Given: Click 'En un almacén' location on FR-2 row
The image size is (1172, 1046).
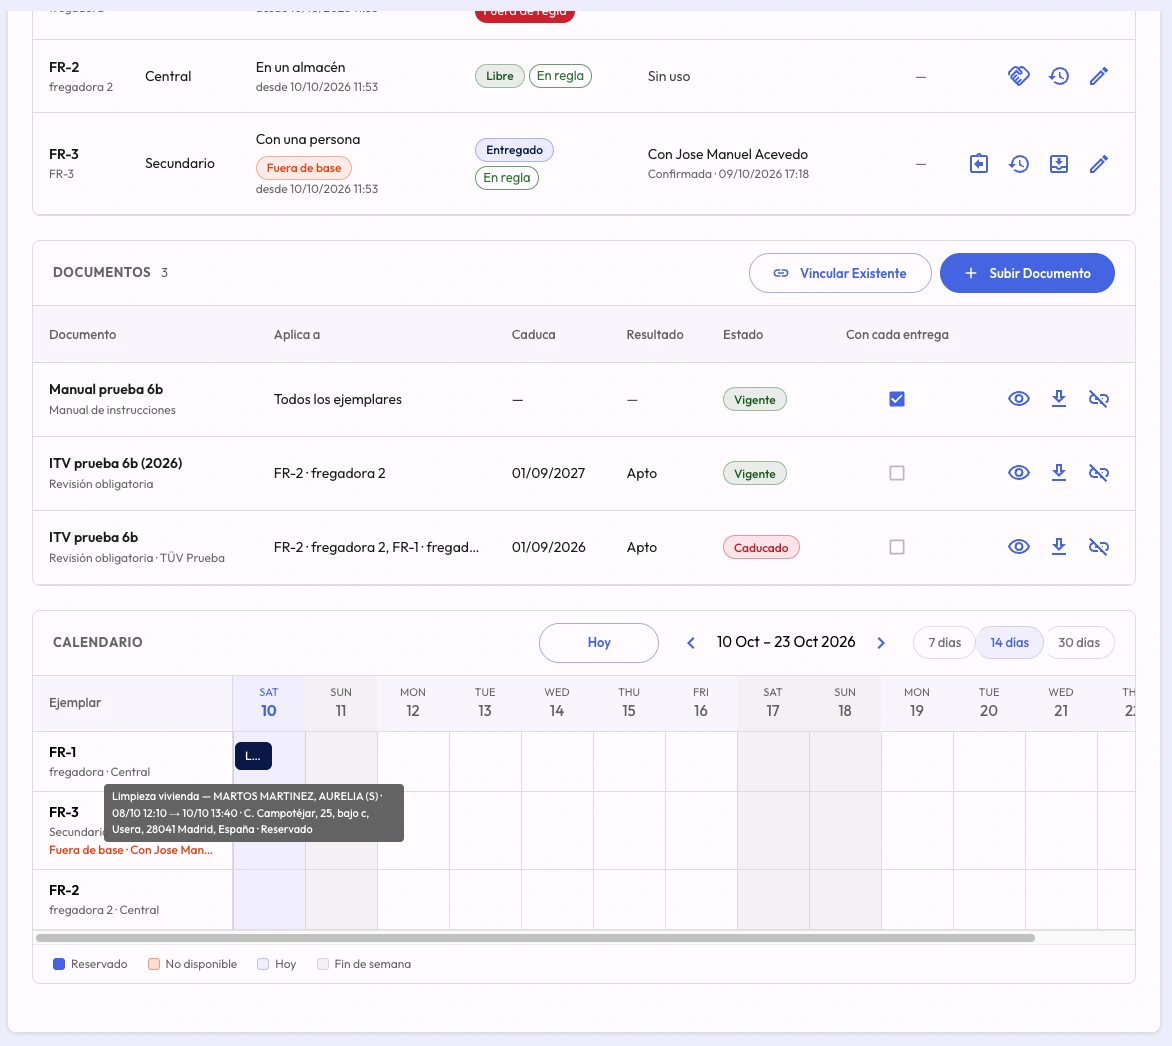Looking at the screenshot, I should coord(300,67).
